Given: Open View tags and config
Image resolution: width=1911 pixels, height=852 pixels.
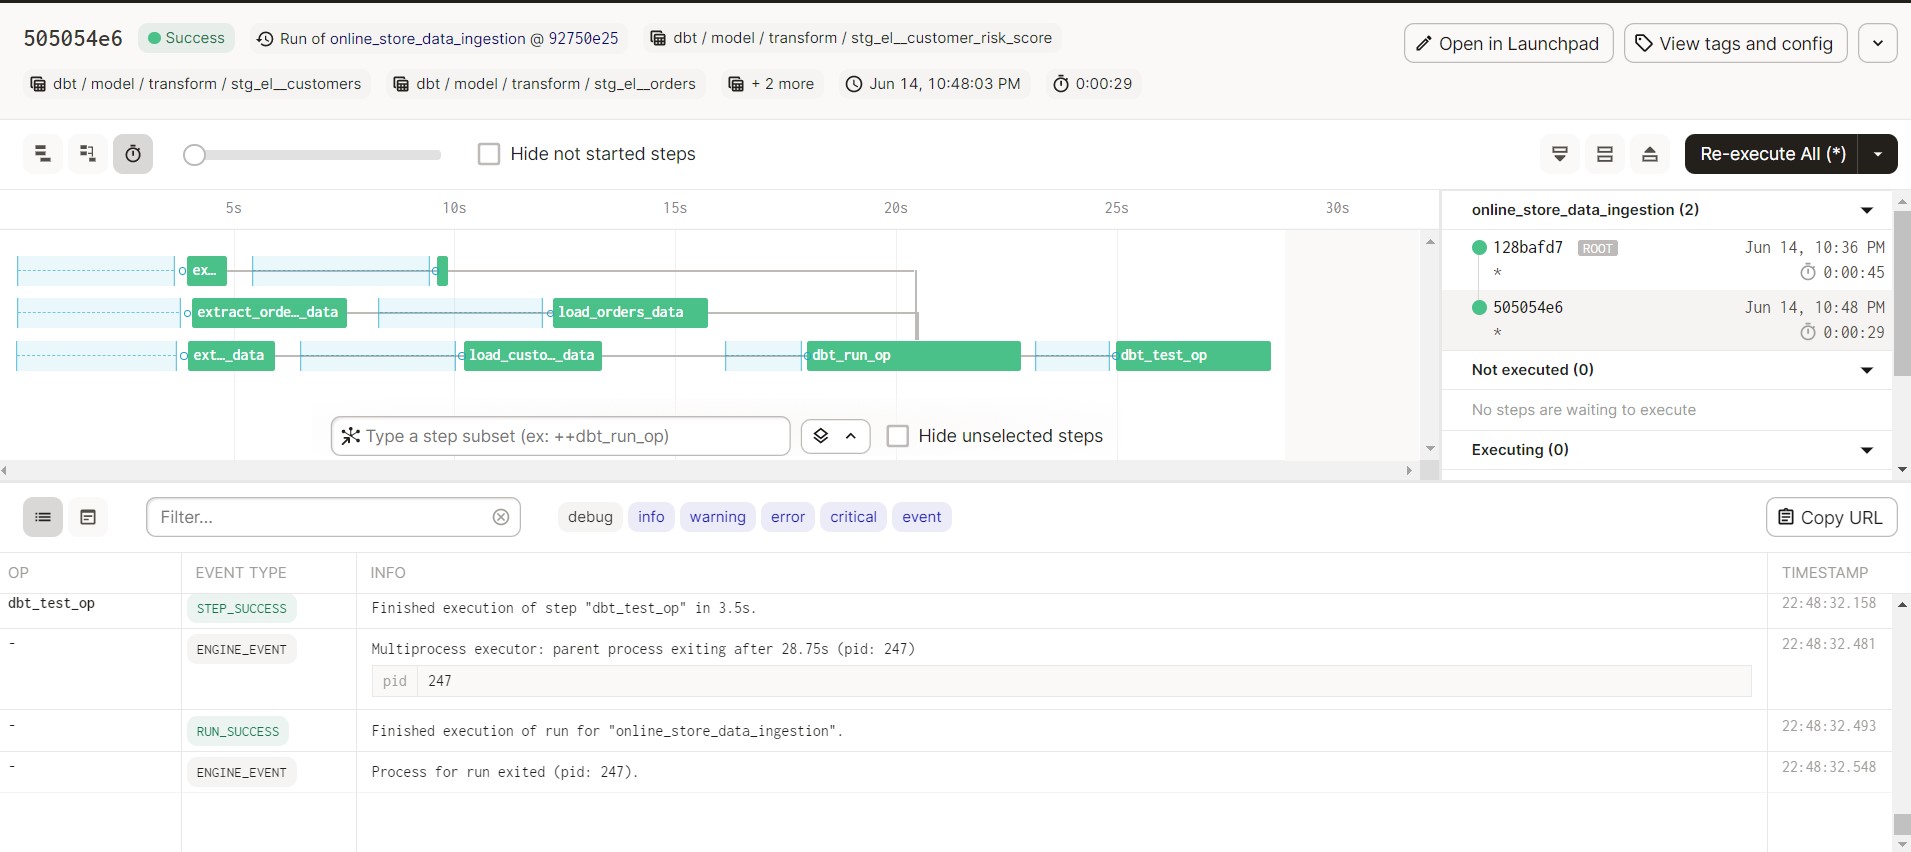Looking at the screenshot, I should point(1735,43).
